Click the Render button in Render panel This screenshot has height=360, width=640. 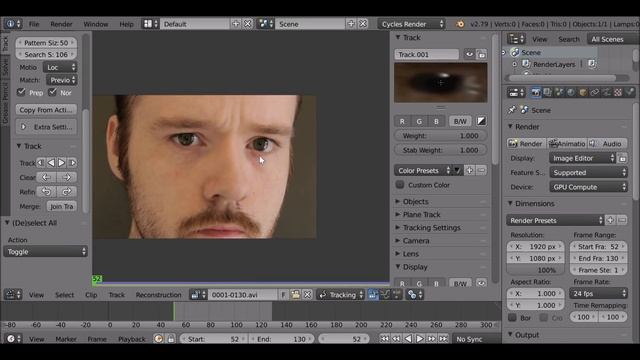[526, 144]
